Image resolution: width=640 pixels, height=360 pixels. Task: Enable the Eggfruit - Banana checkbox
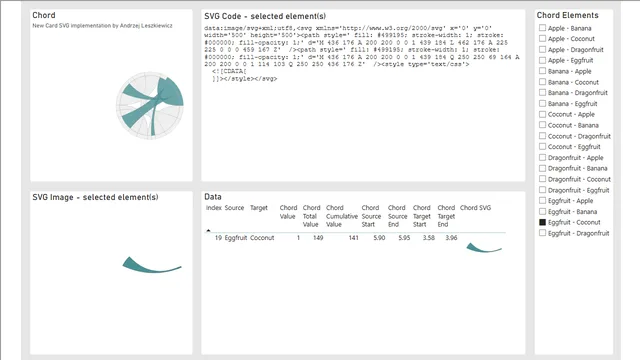[x=542, y=211]
